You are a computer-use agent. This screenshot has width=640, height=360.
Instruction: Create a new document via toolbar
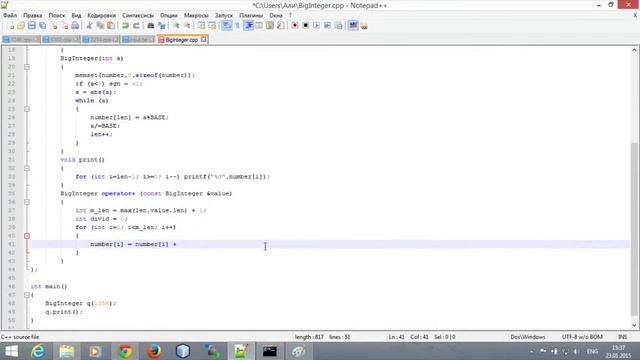[x=10, y=26]
